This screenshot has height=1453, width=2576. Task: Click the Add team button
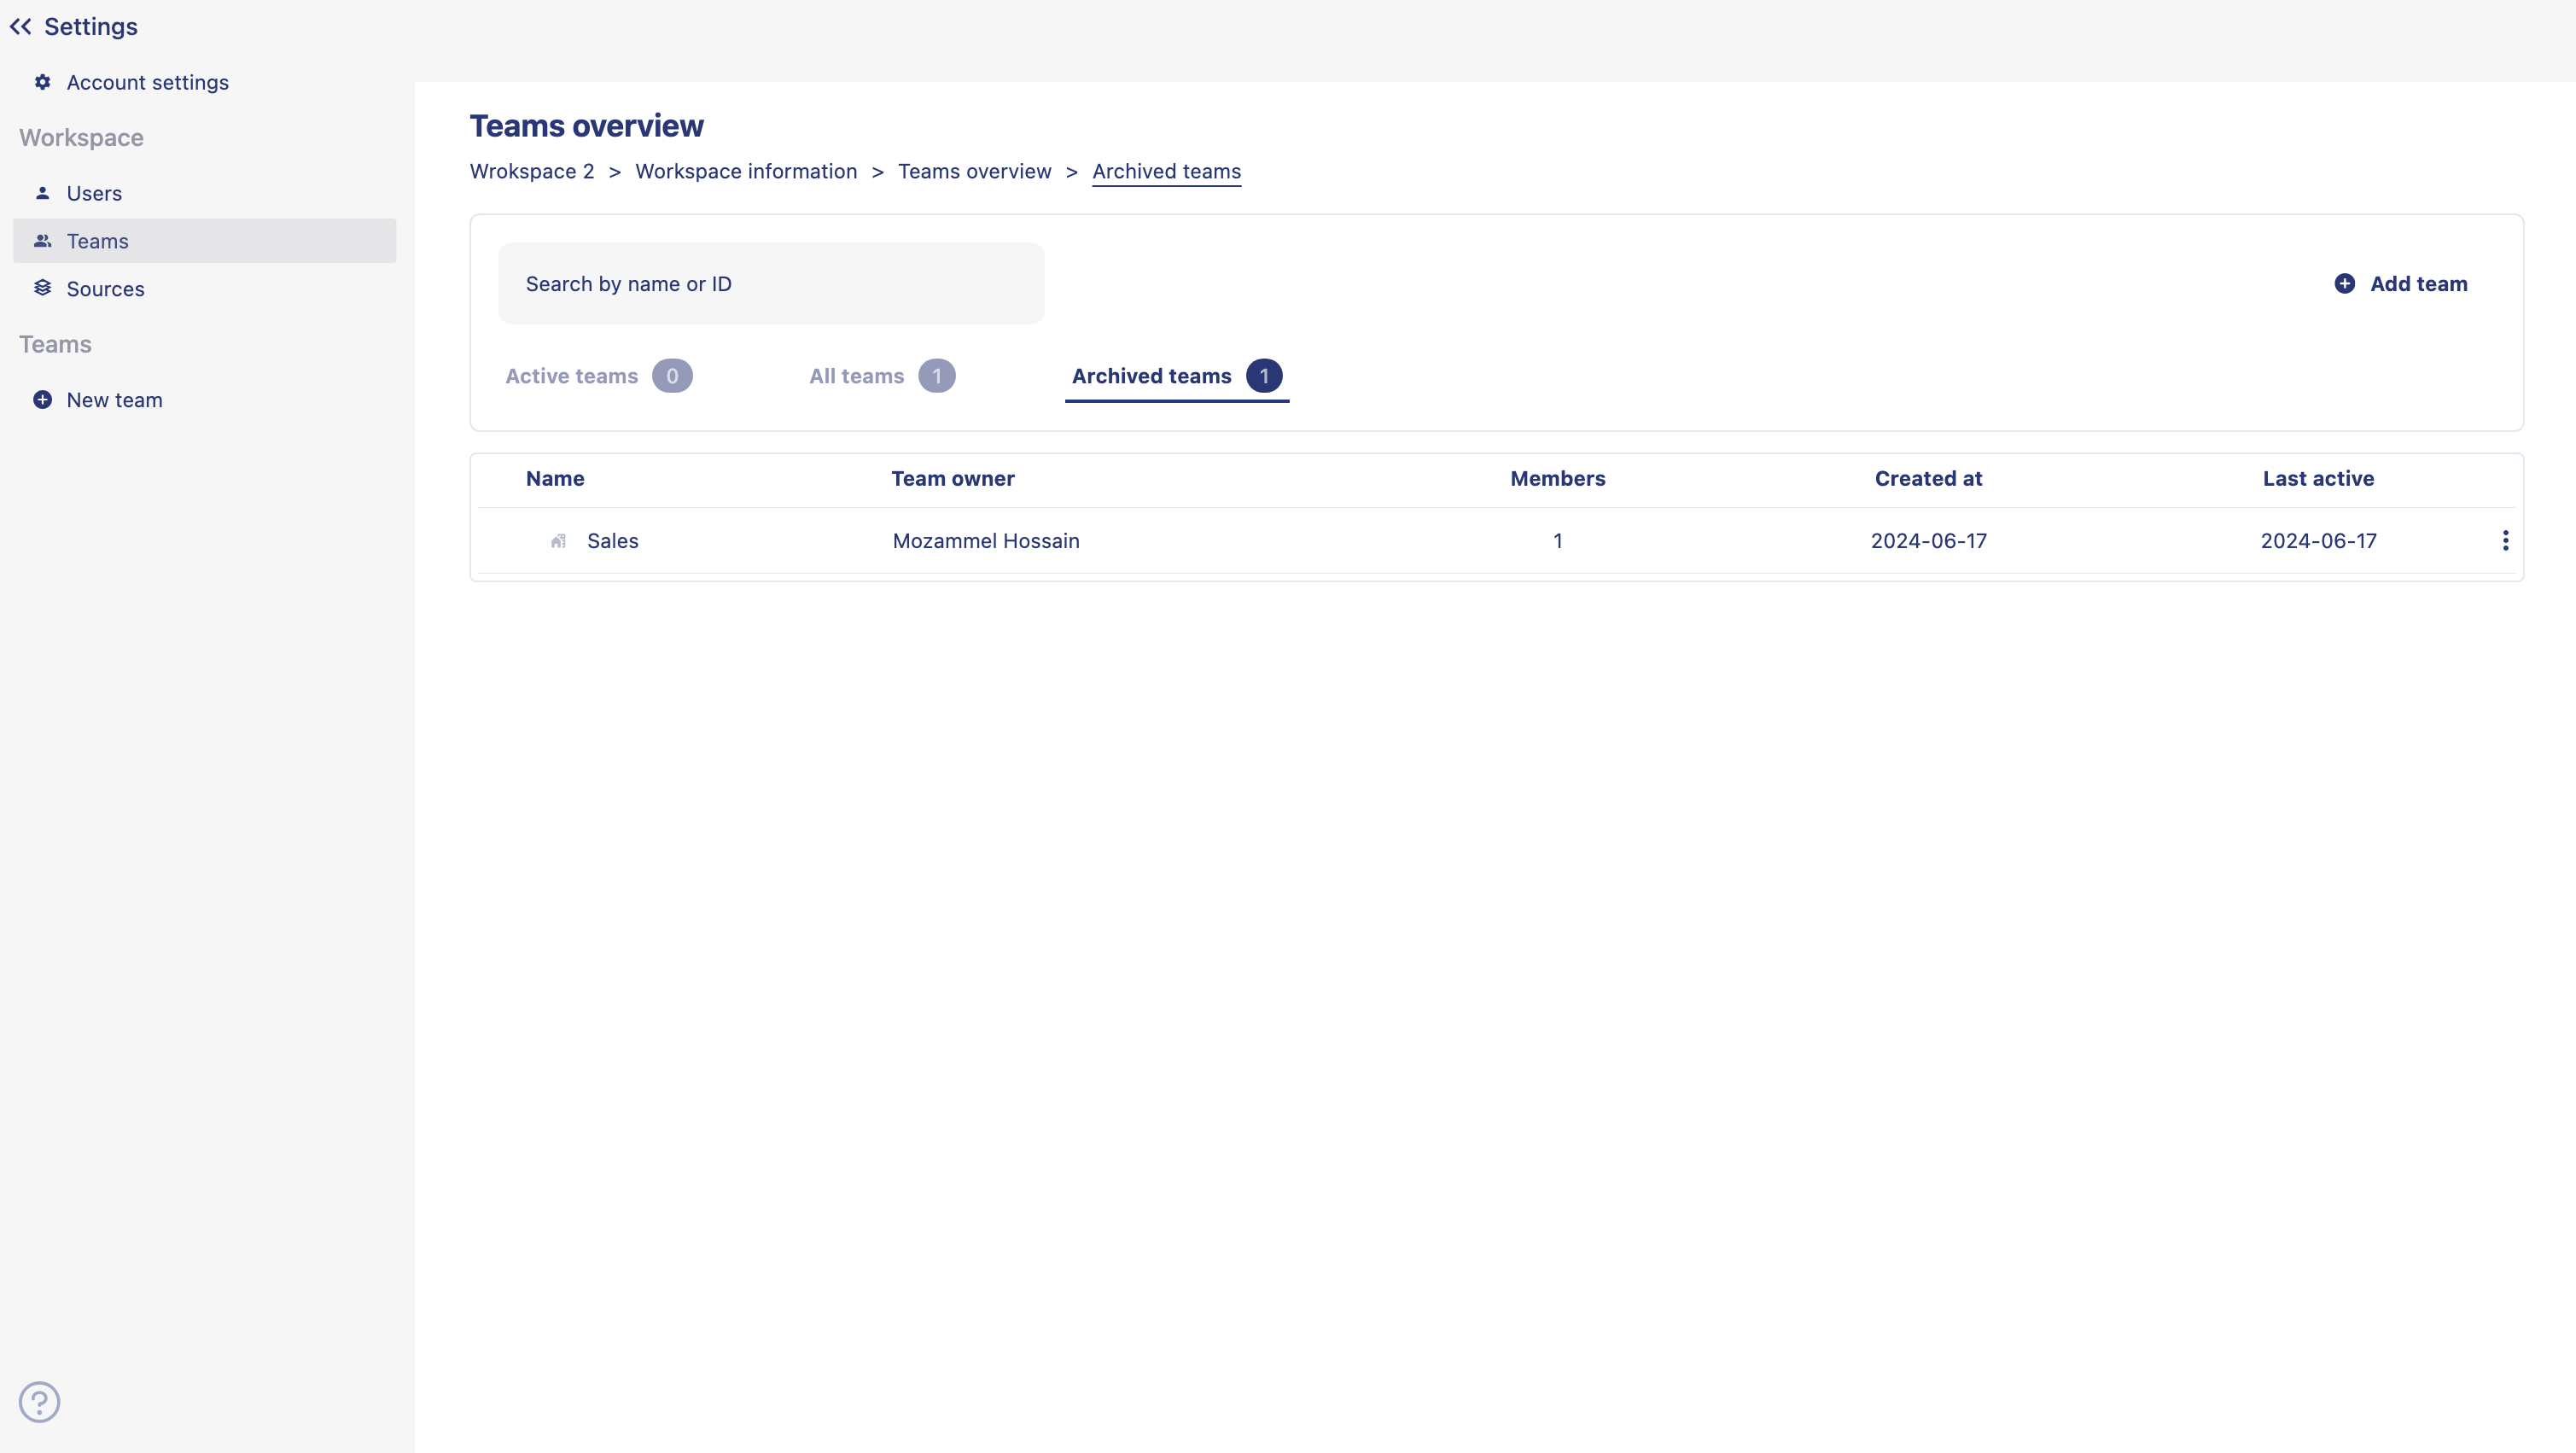click(x=2417, y=284)
